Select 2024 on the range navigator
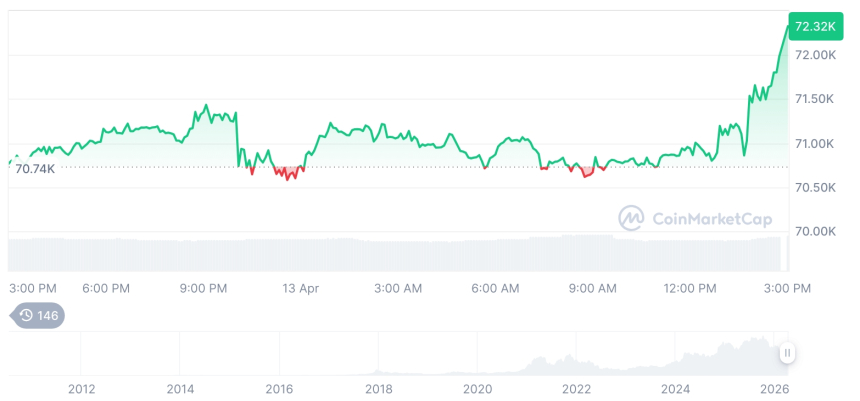 pos(676,389)
